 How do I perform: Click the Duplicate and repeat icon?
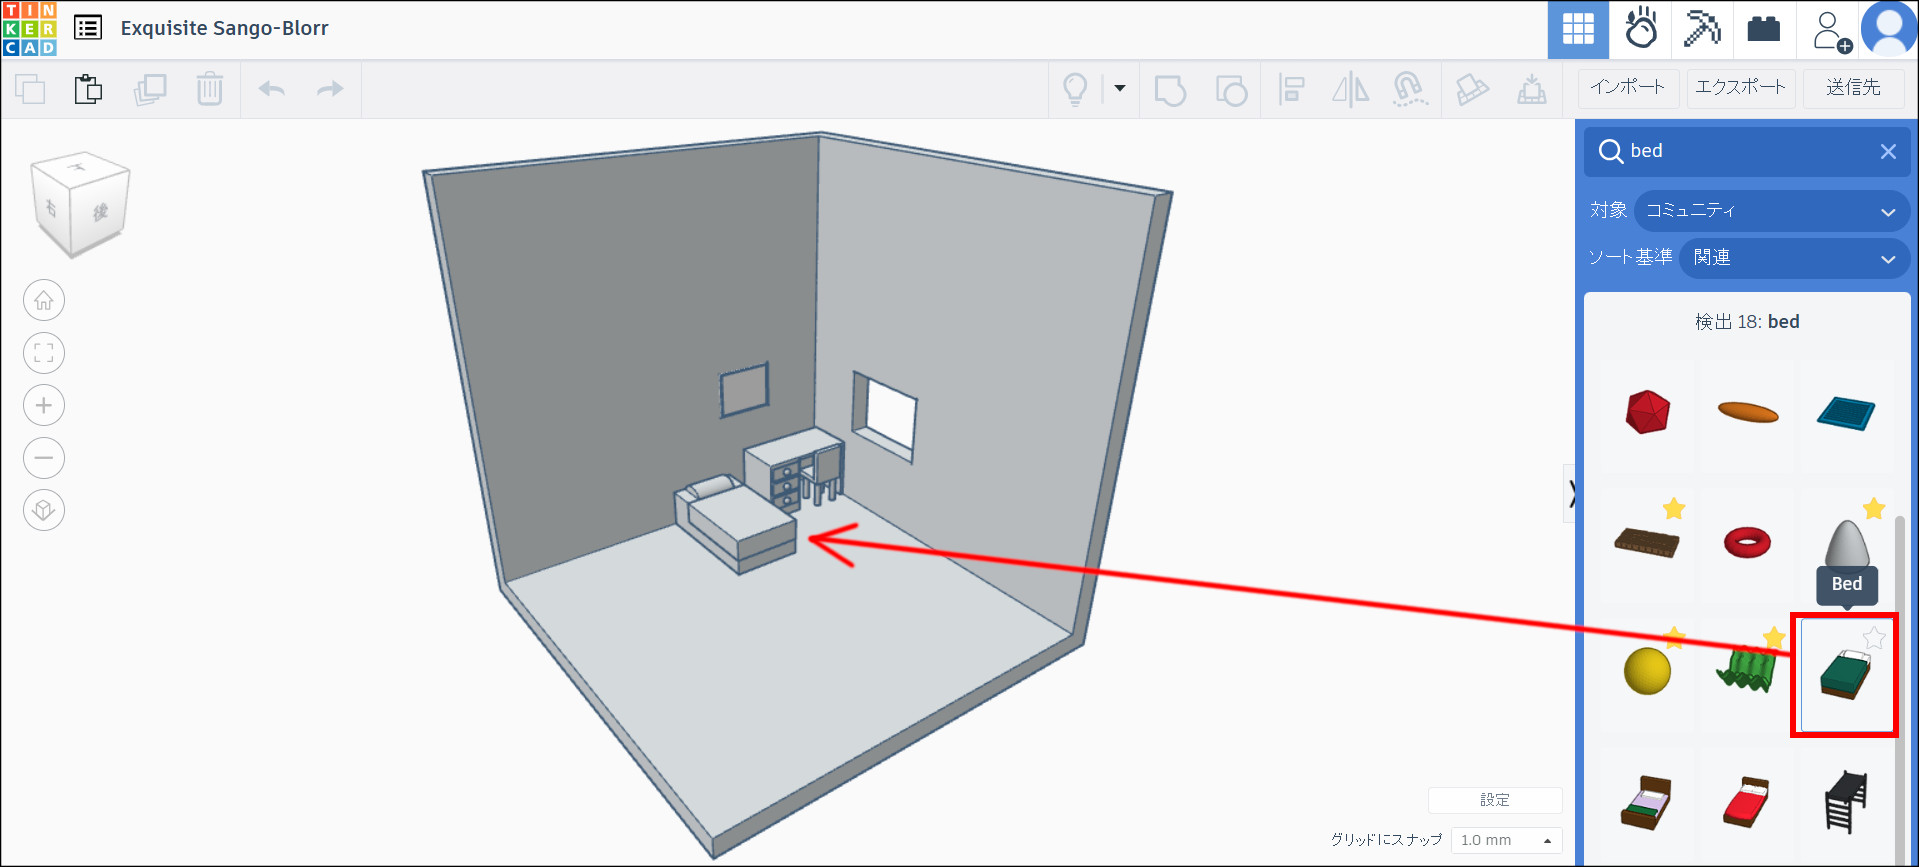pos(150,89)
